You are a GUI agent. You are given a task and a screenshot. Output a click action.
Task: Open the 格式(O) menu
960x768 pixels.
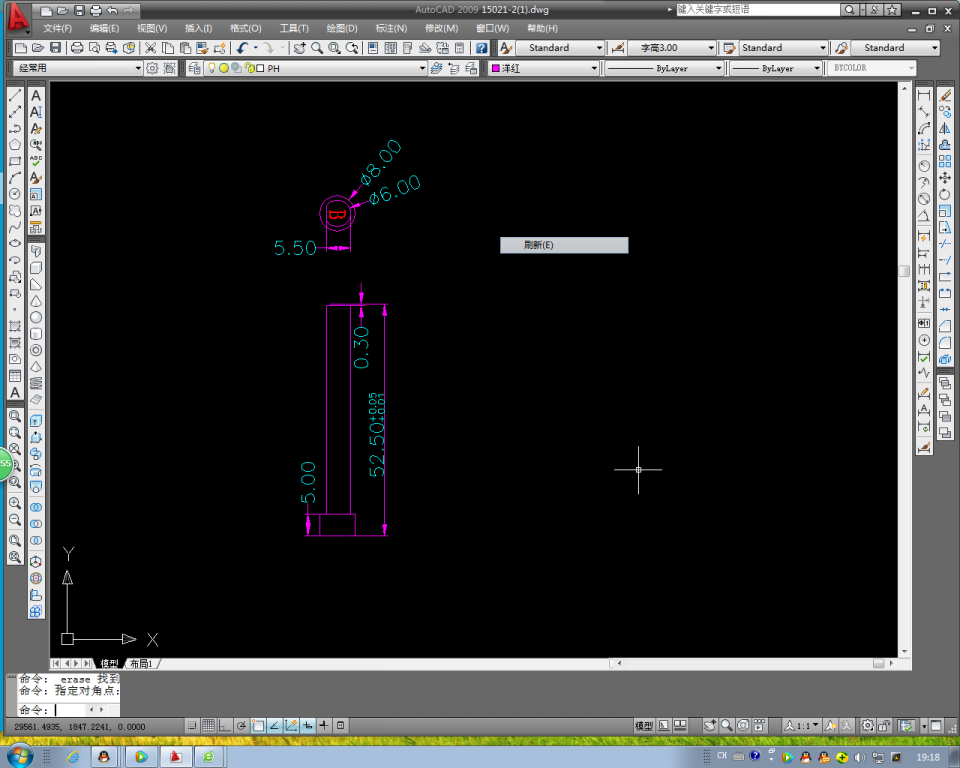[x=245, y=29]
